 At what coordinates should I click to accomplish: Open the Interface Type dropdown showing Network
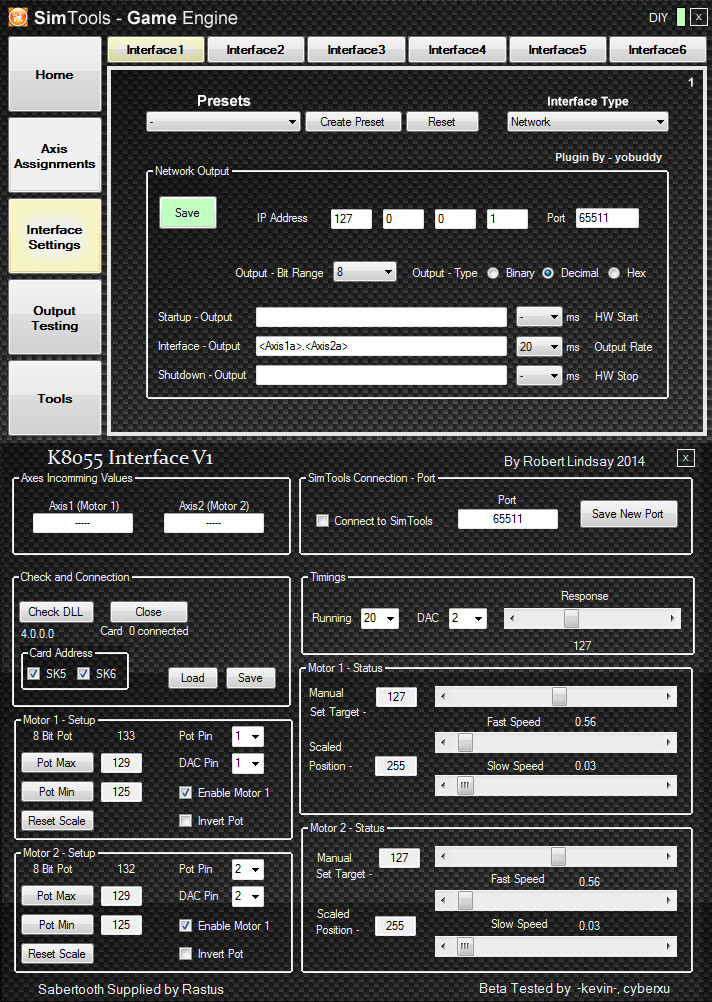click(587, 121)
